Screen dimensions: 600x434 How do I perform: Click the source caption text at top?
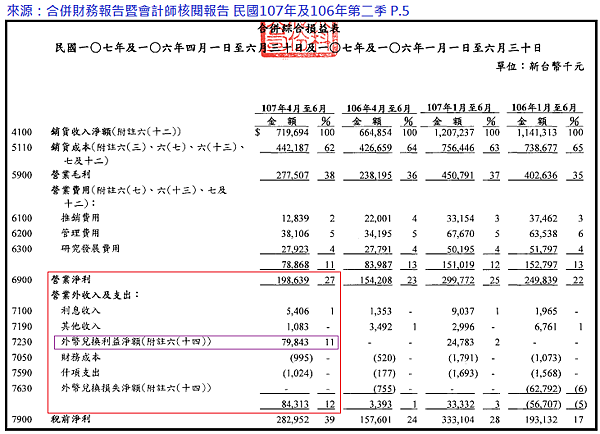point(208,10)
